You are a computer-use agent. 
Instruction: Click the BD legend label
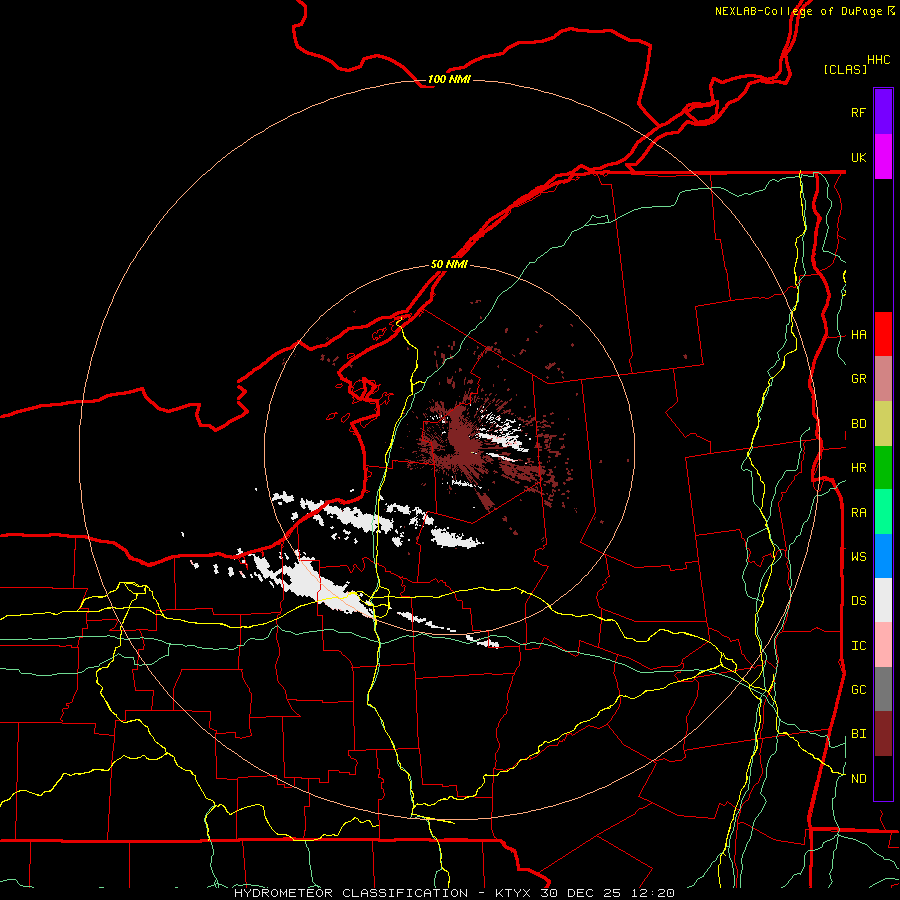858,424
